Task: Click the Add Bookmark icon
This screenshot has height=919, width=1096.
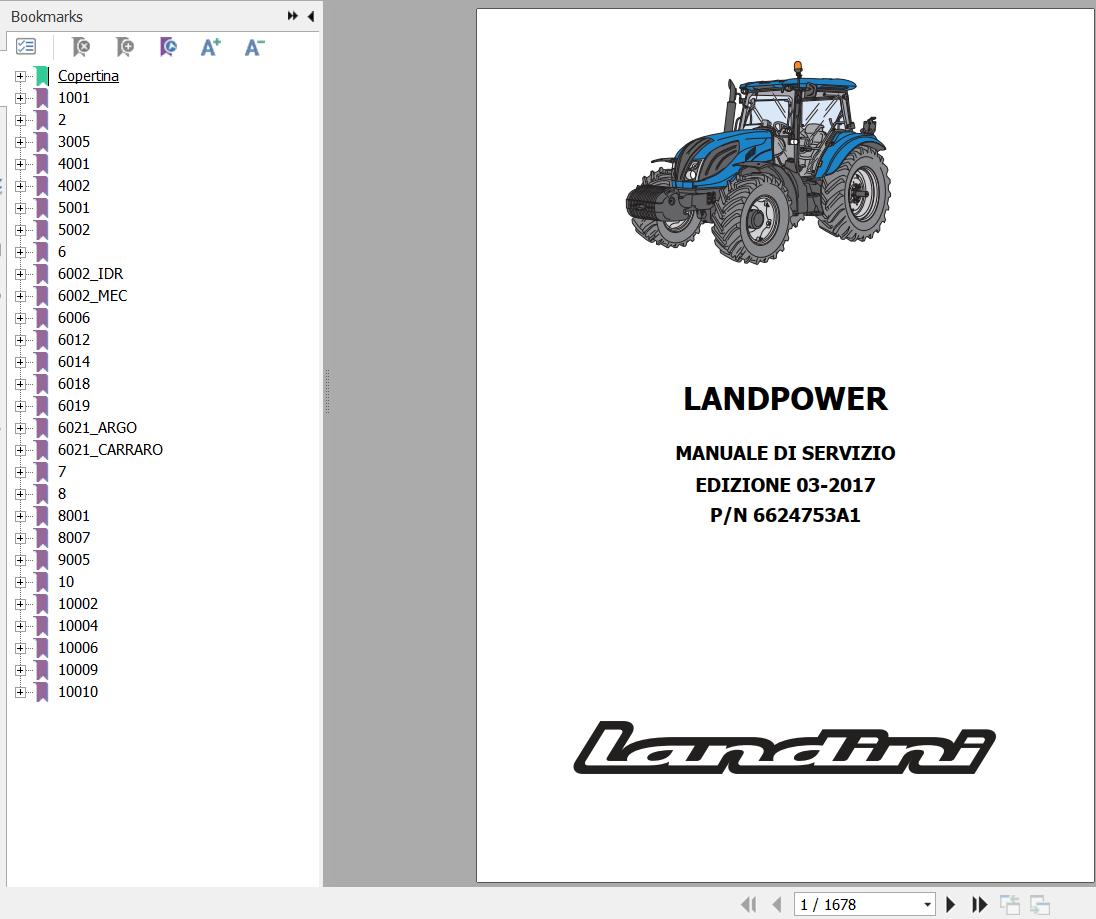Action: (124, 47)
